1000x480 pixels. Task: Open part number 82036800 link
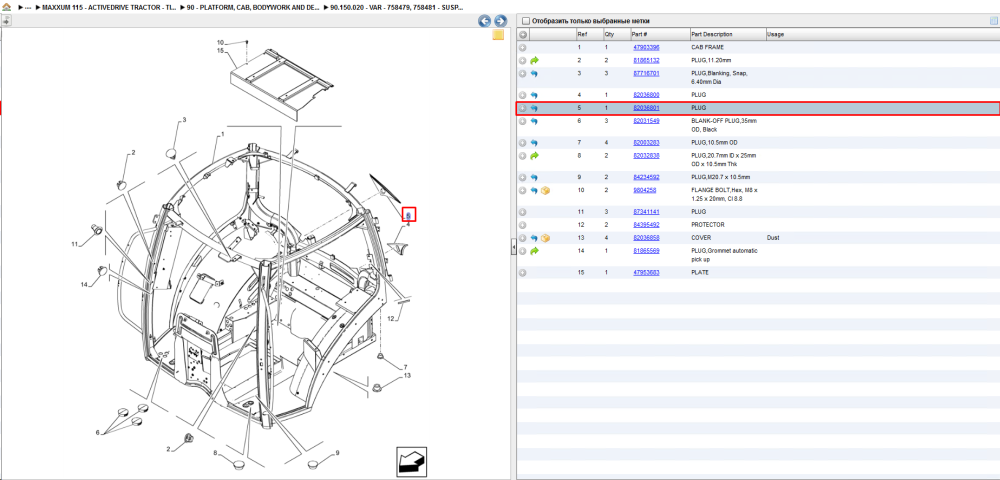(646, 95)
